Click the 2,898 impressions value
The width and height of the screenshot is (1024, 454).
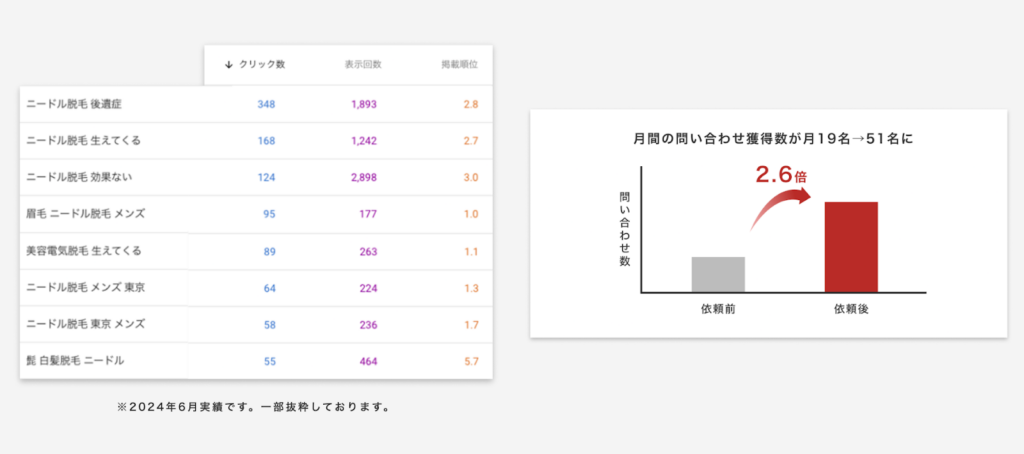click(x=362, y=177)
